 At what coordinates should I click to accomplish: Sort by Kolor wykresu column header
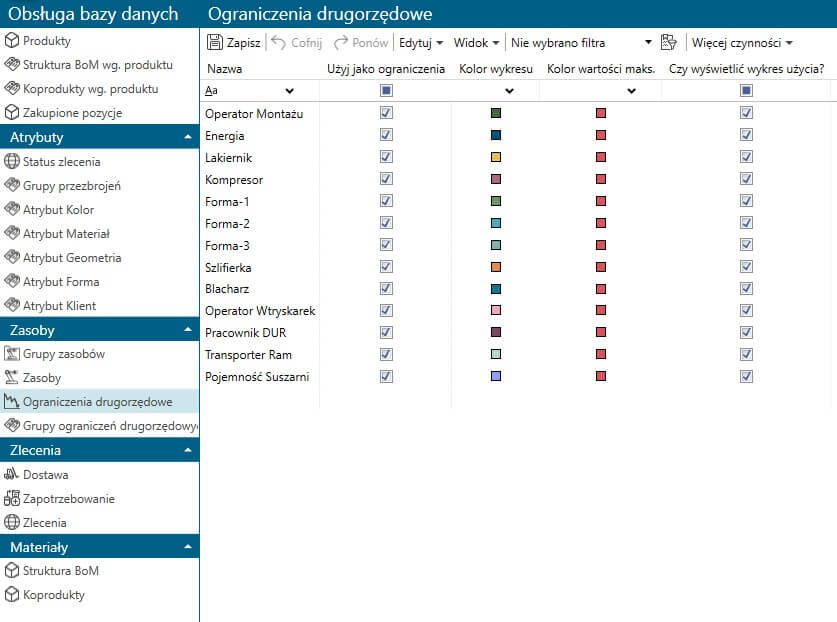point(496,69)
